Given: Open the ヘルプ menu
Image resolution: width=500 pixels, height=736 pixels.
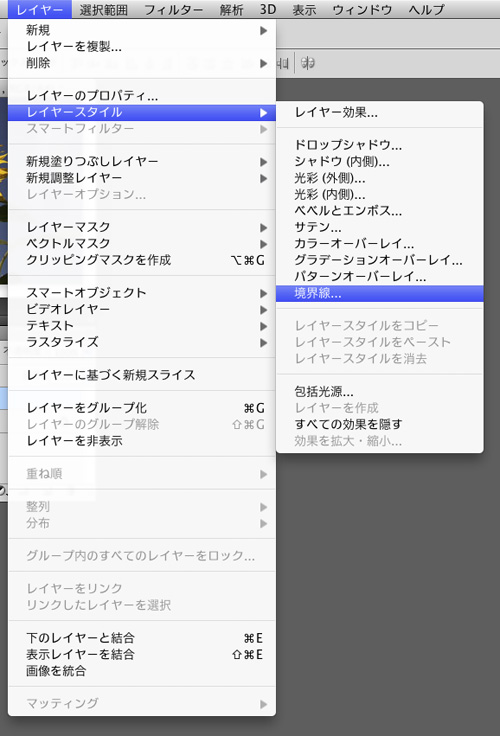Looking at the screenshot, I should pos(426,9).
